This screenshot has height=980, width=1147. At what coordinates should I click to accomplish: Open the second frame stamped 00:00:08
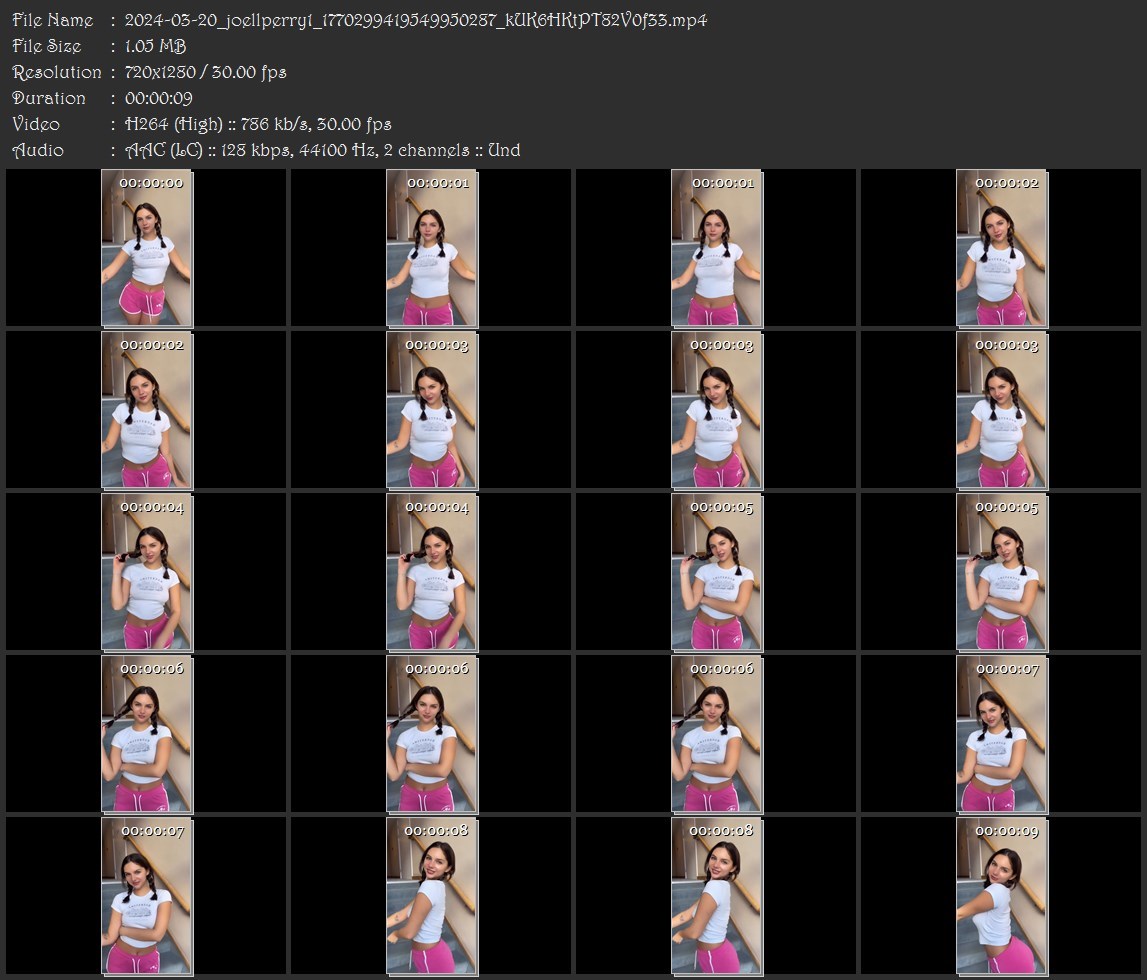pyautogui.click(x=717, y=896)
